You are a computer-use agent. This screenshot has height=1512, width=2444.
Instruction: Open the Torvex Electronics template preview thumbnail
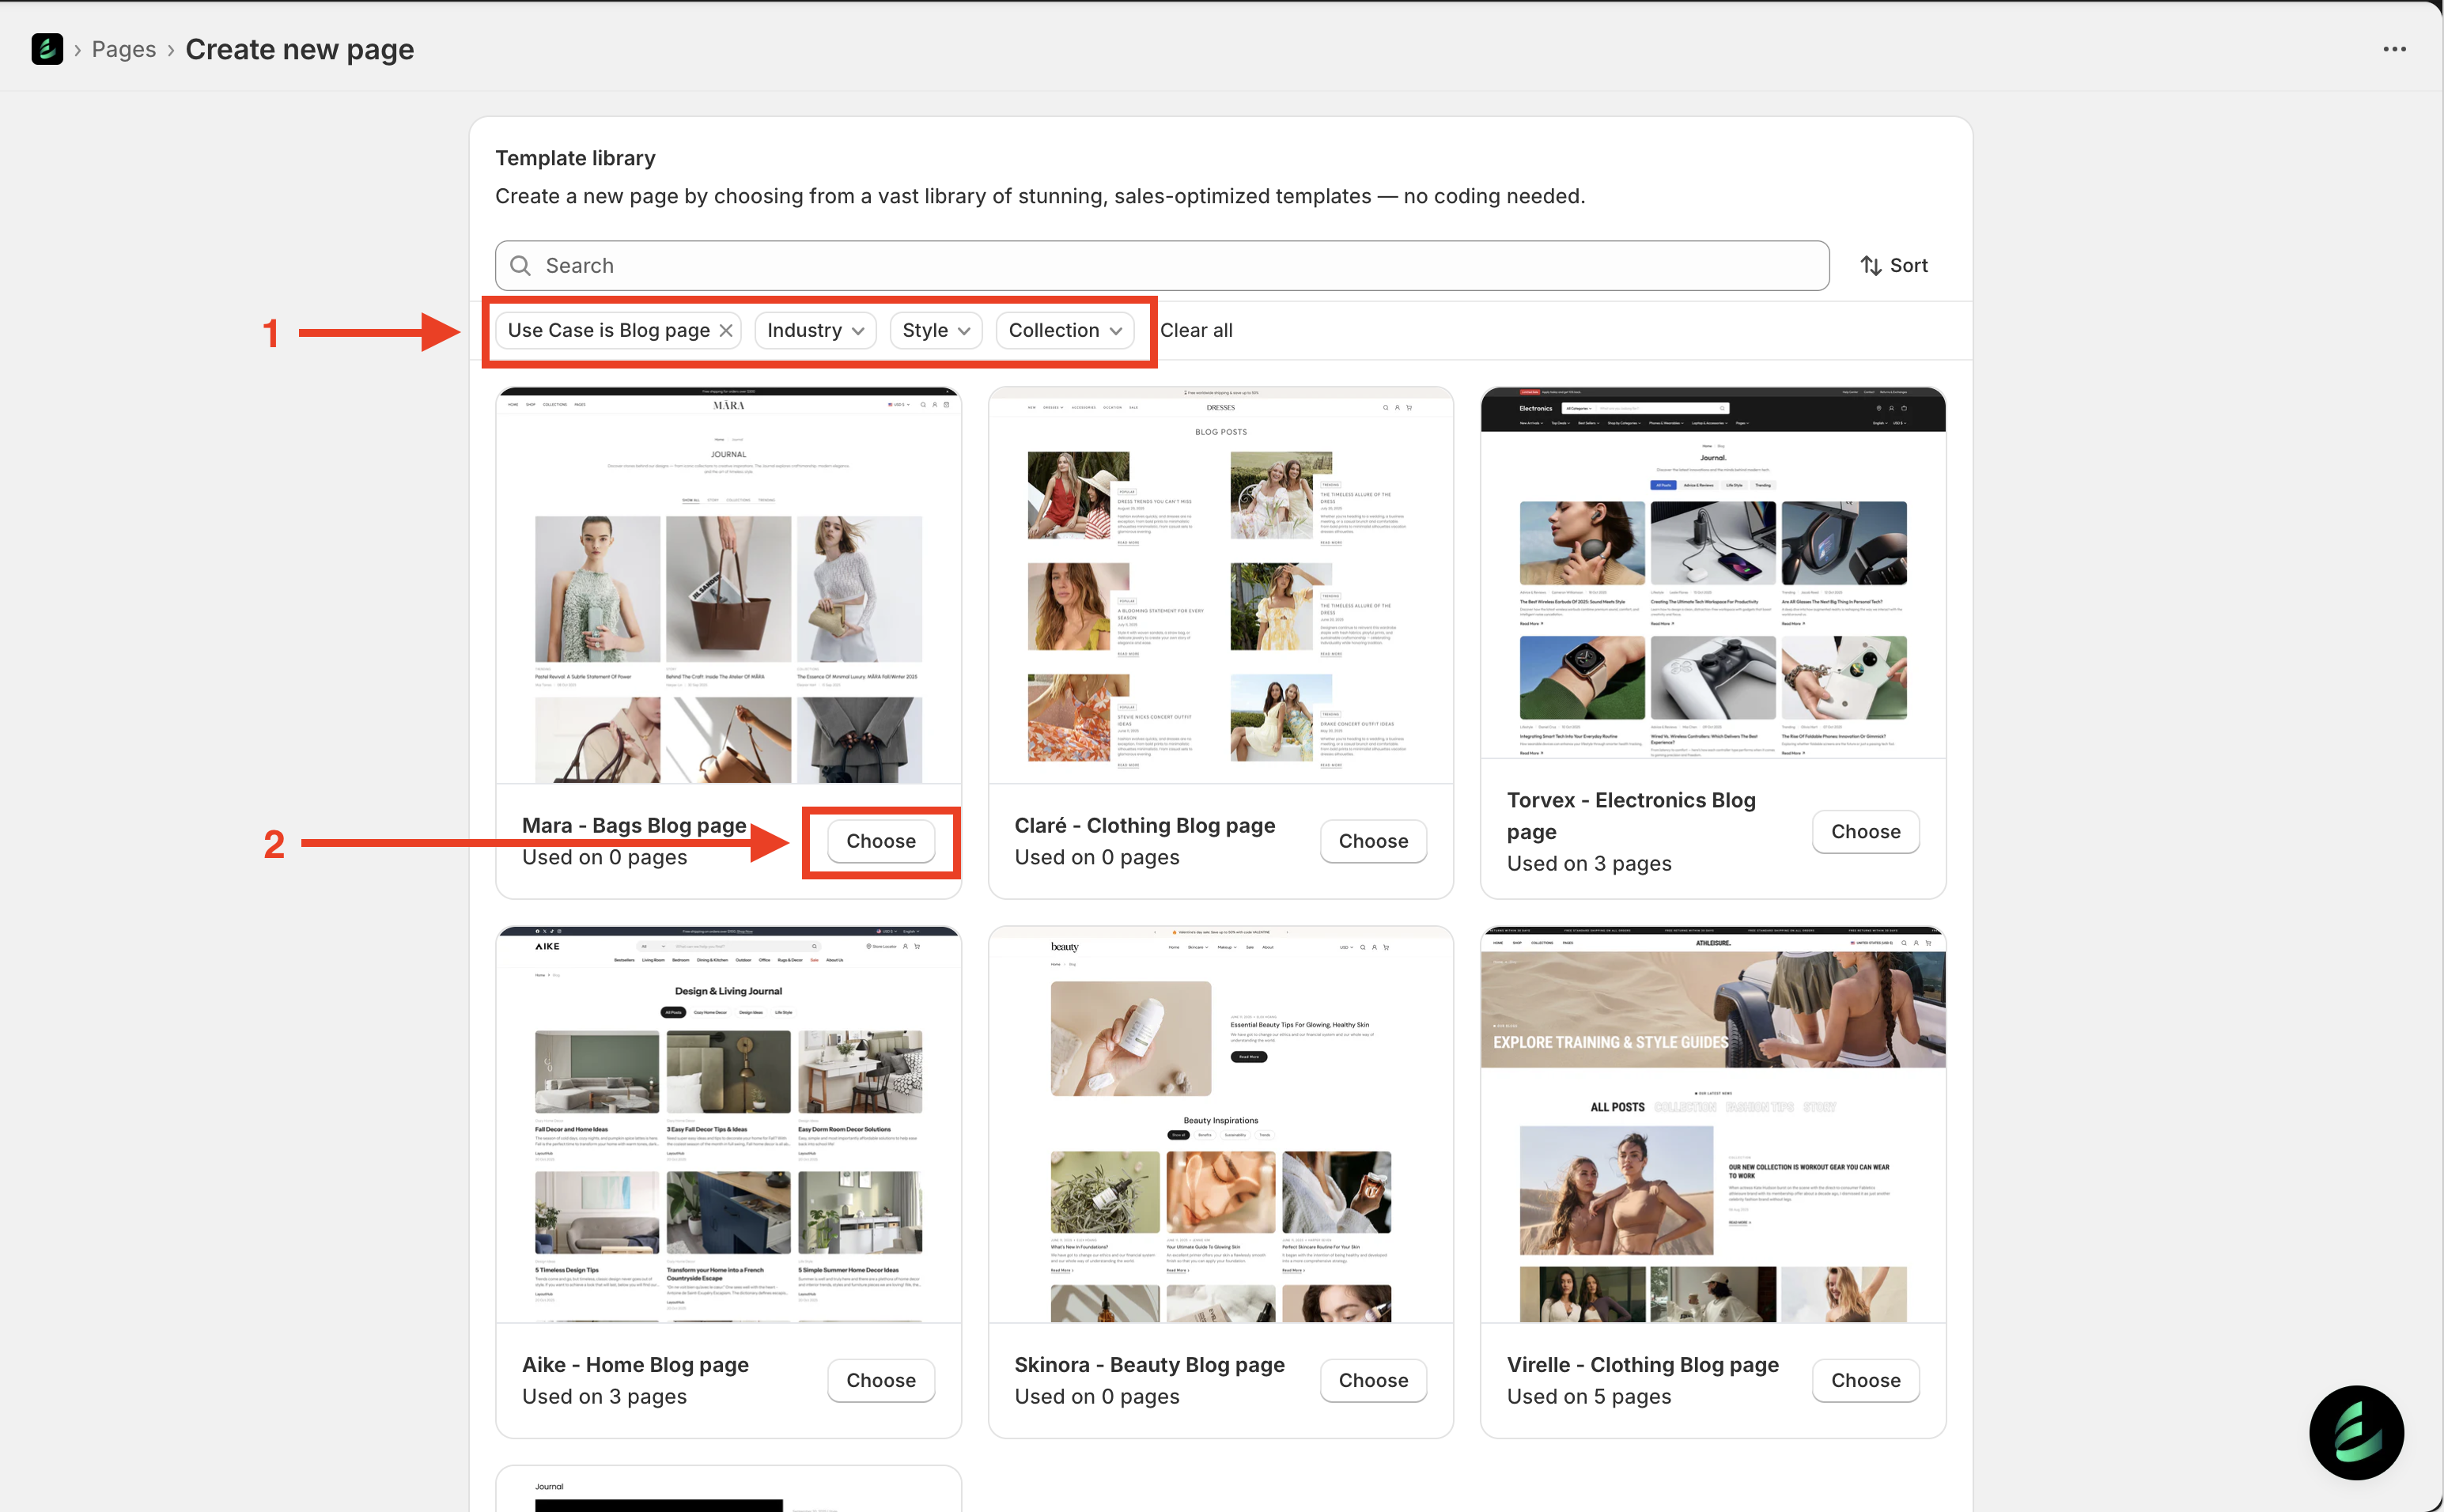click(x=1712, y=575)
